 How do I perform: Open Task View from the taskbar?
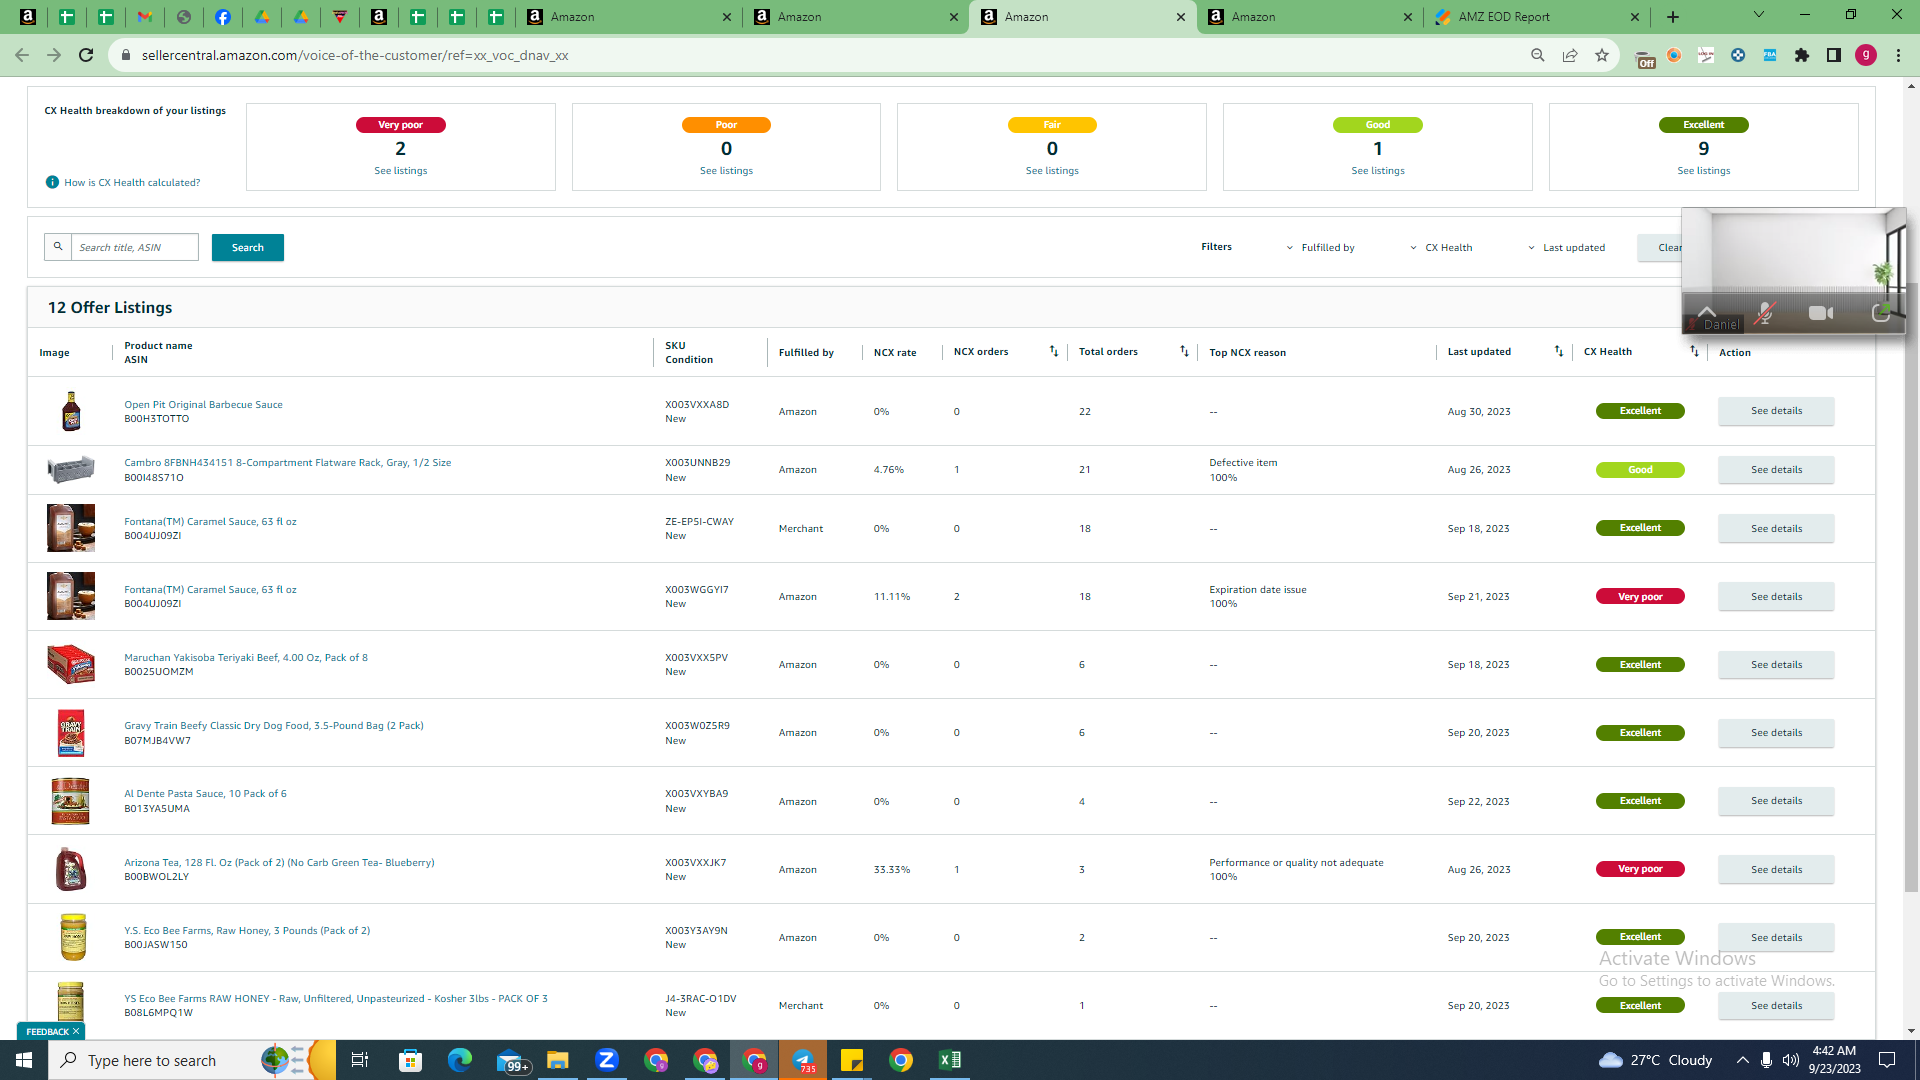pyautogui.click(x=360, y=1060)
